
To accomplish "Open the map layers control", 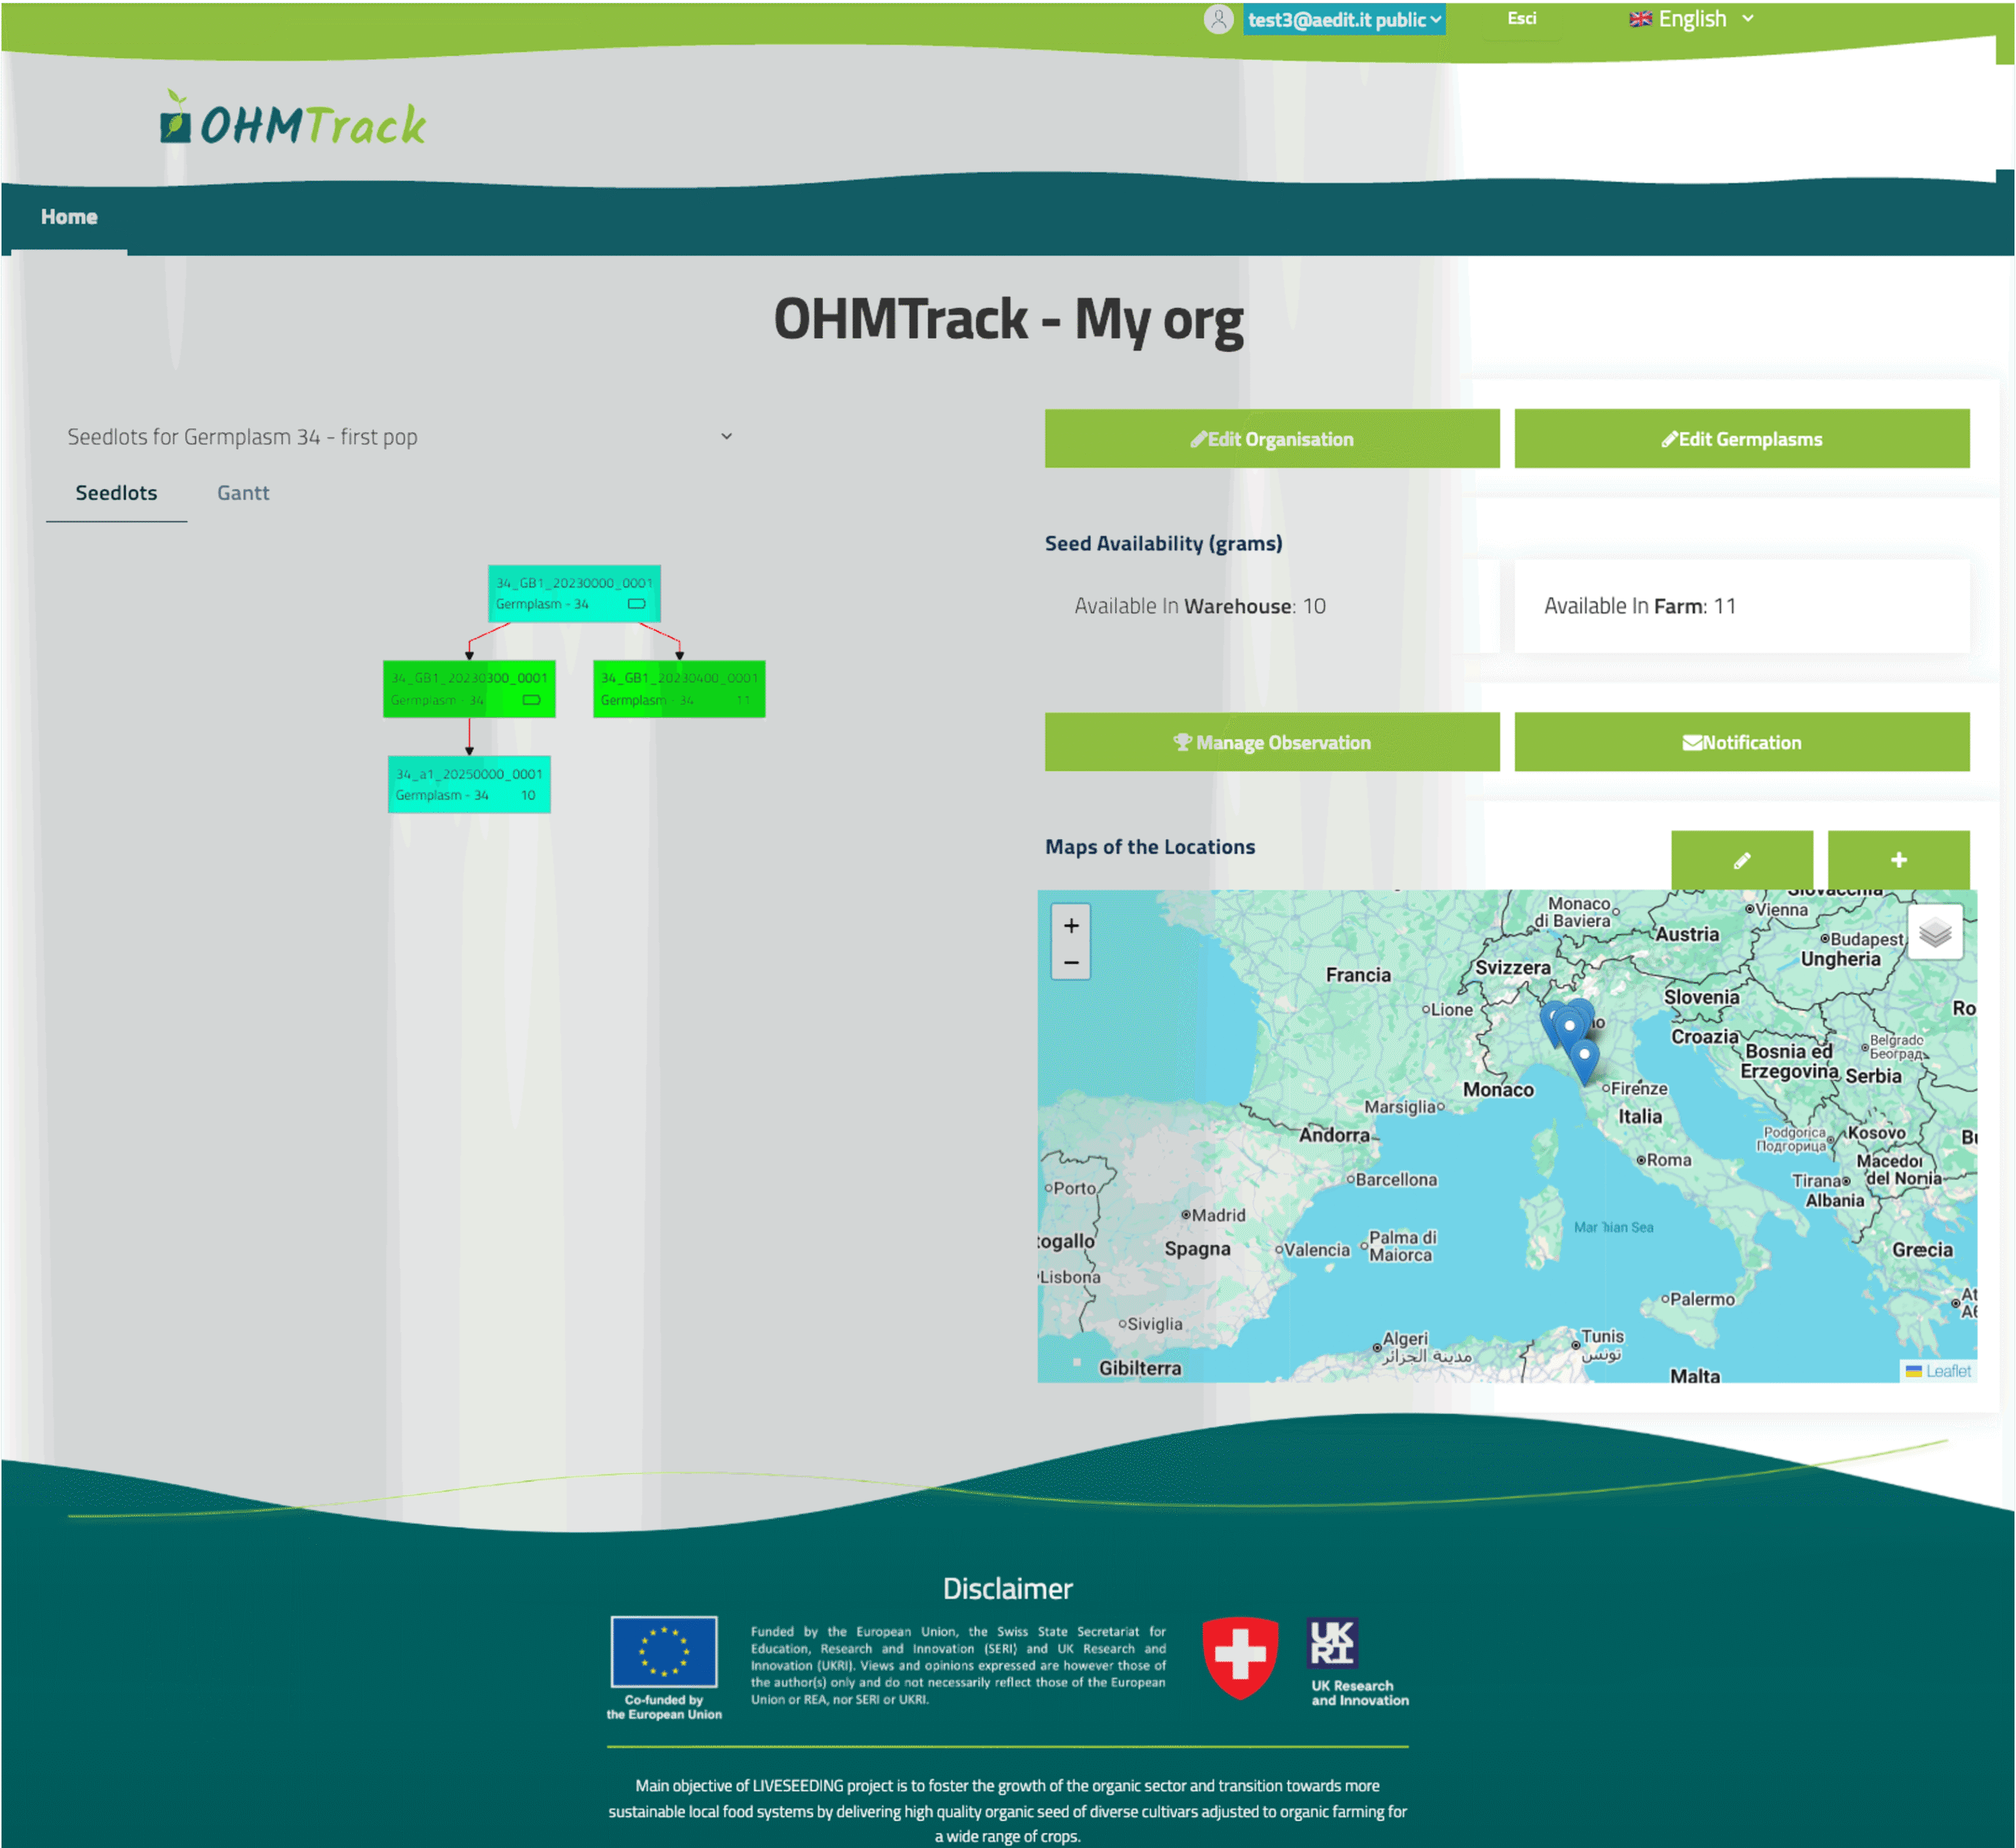I will tap(1934, 932).
